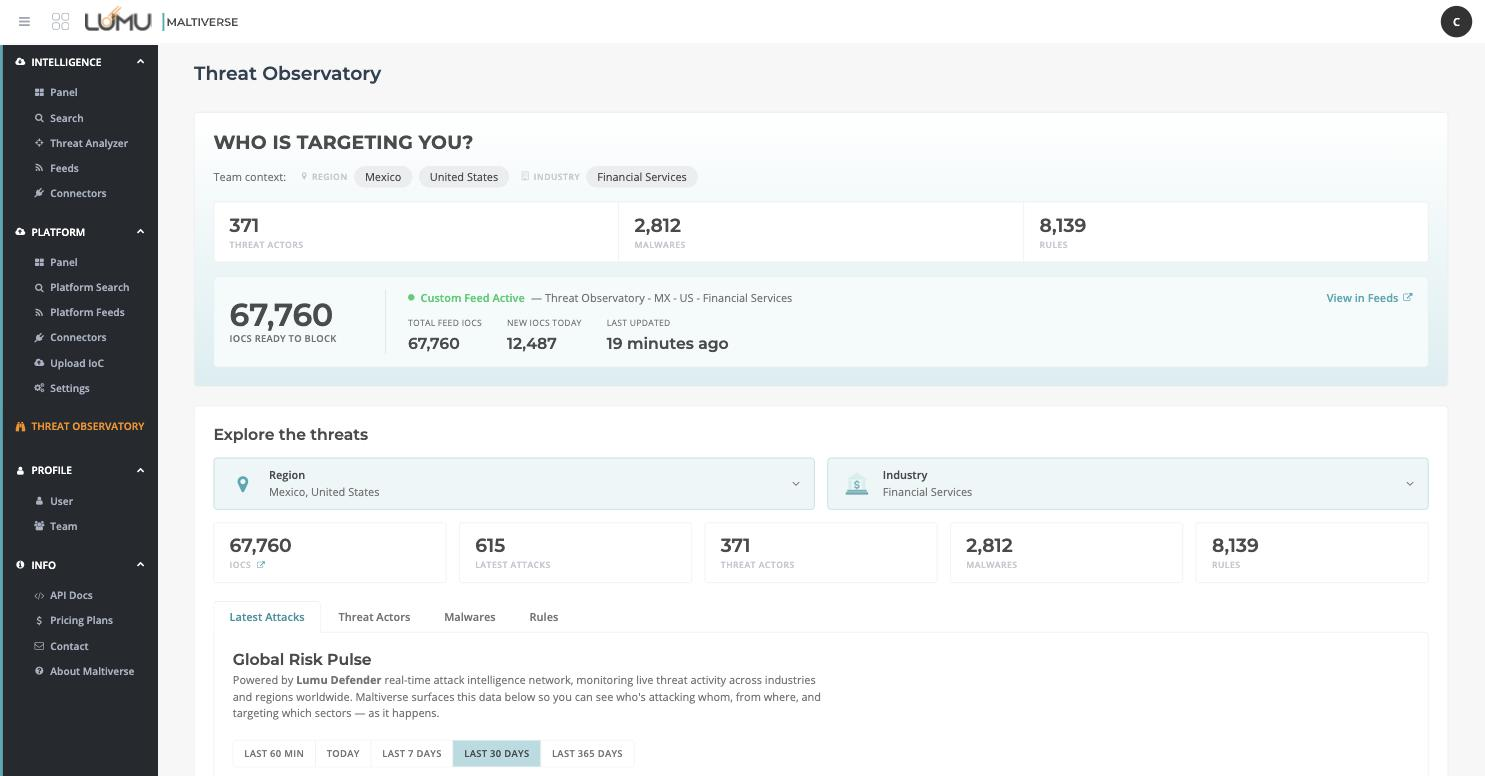Image resolution: width=1485 pixels, height=776 pixels.
Task: Open the About Maltiverse link
Action: [x=92, y=671]
